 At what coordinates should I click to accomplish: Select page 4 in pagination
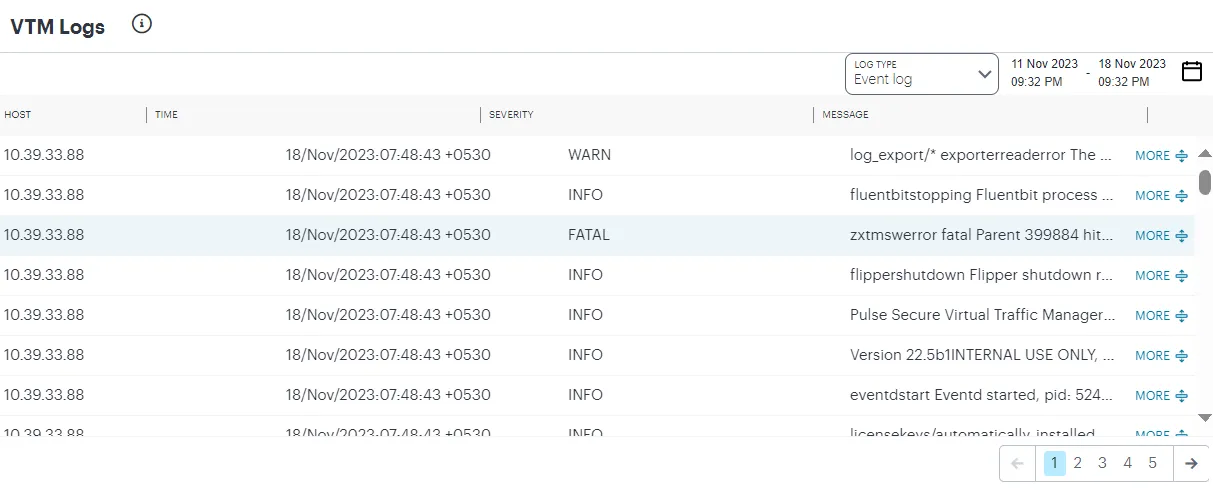point(1127,463)
